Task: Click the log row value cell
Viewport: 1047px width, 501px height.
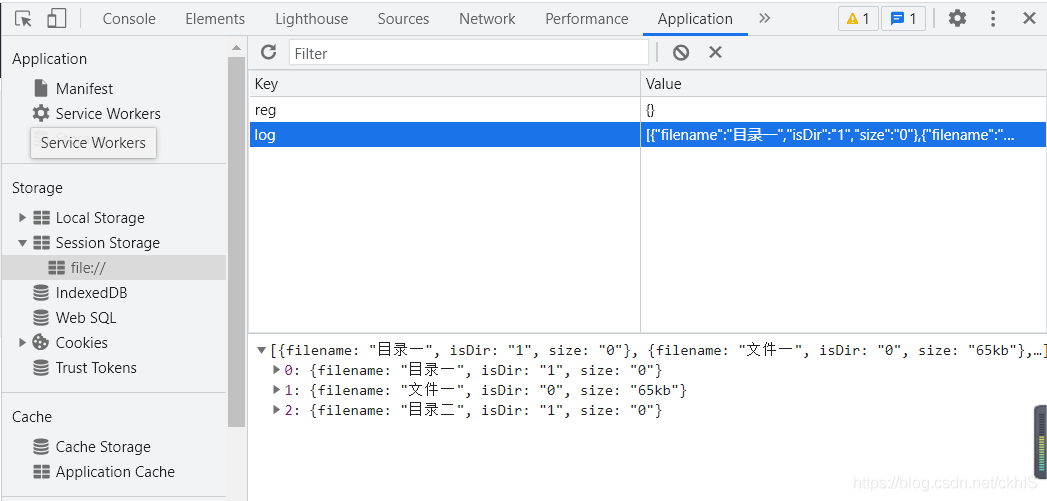Action: tap(843, 134)
